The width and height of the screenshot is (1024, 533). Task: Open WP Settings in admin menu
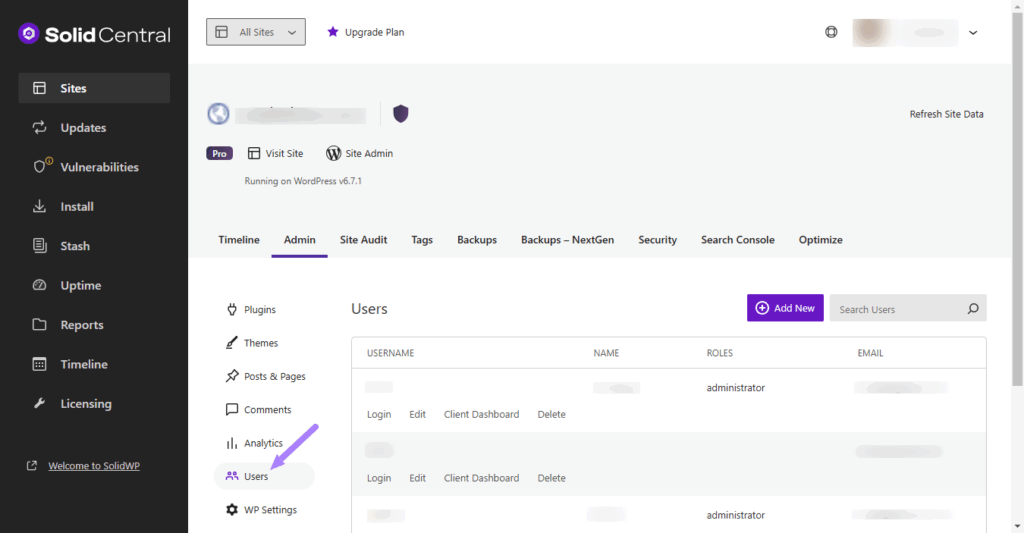270,510
